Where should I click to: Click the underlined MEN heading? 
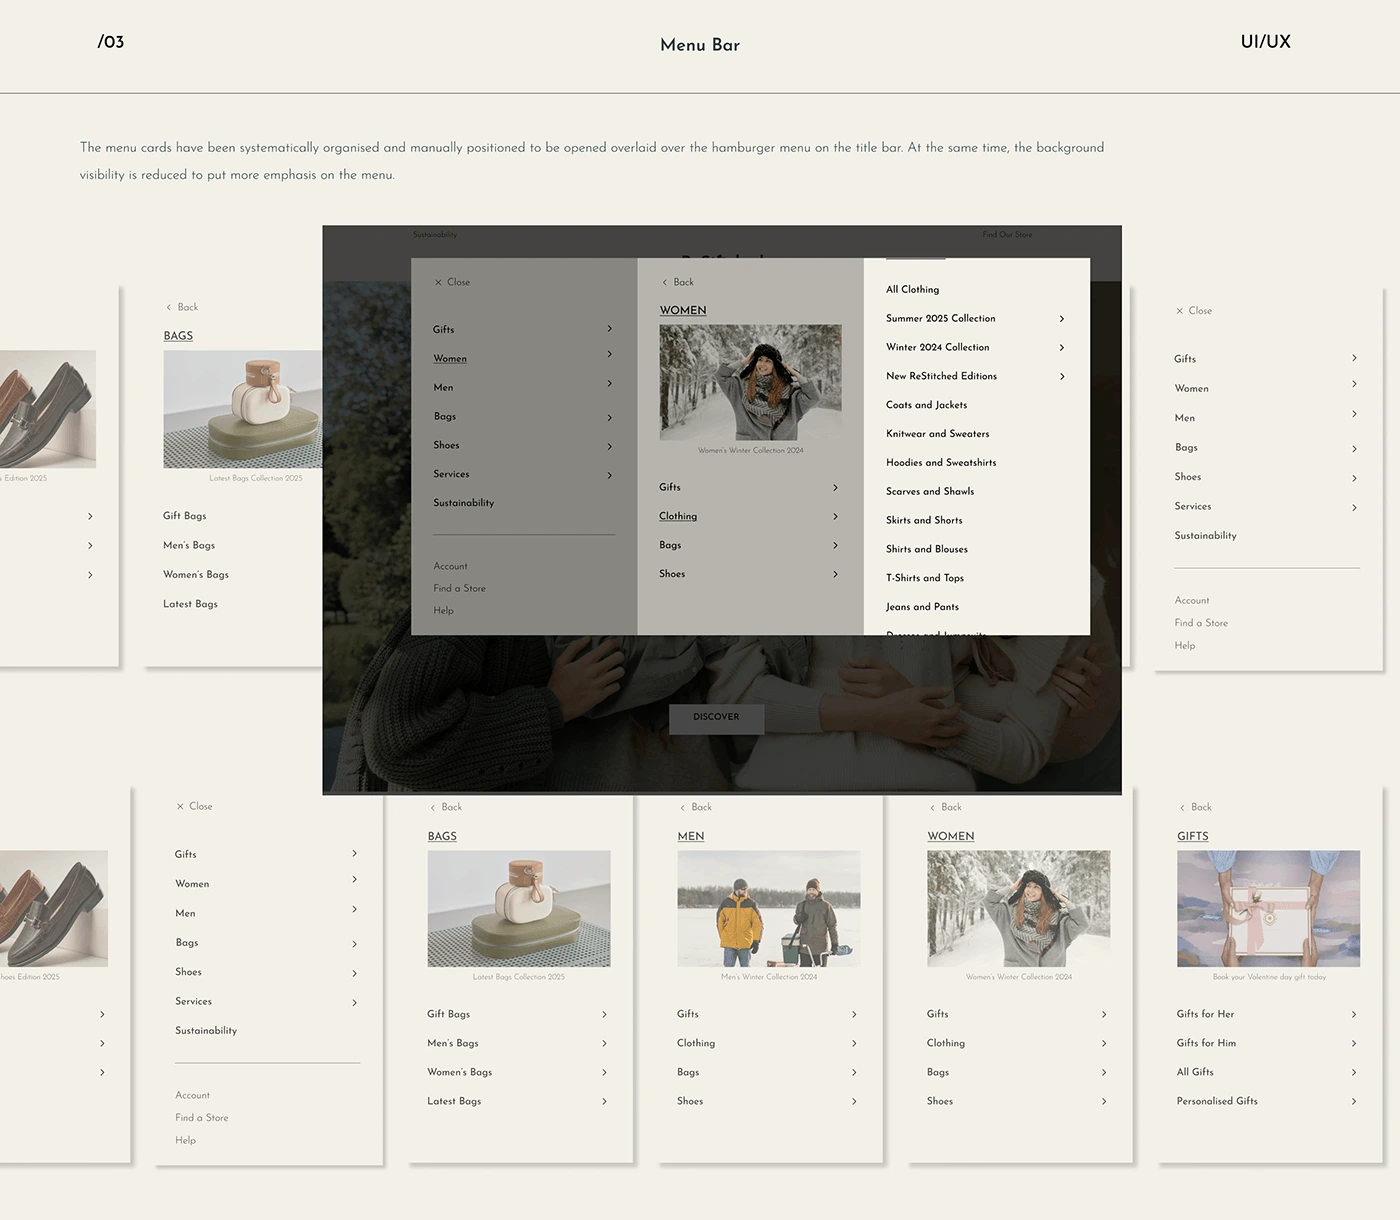pyautogui.click(x=691, y=837)
